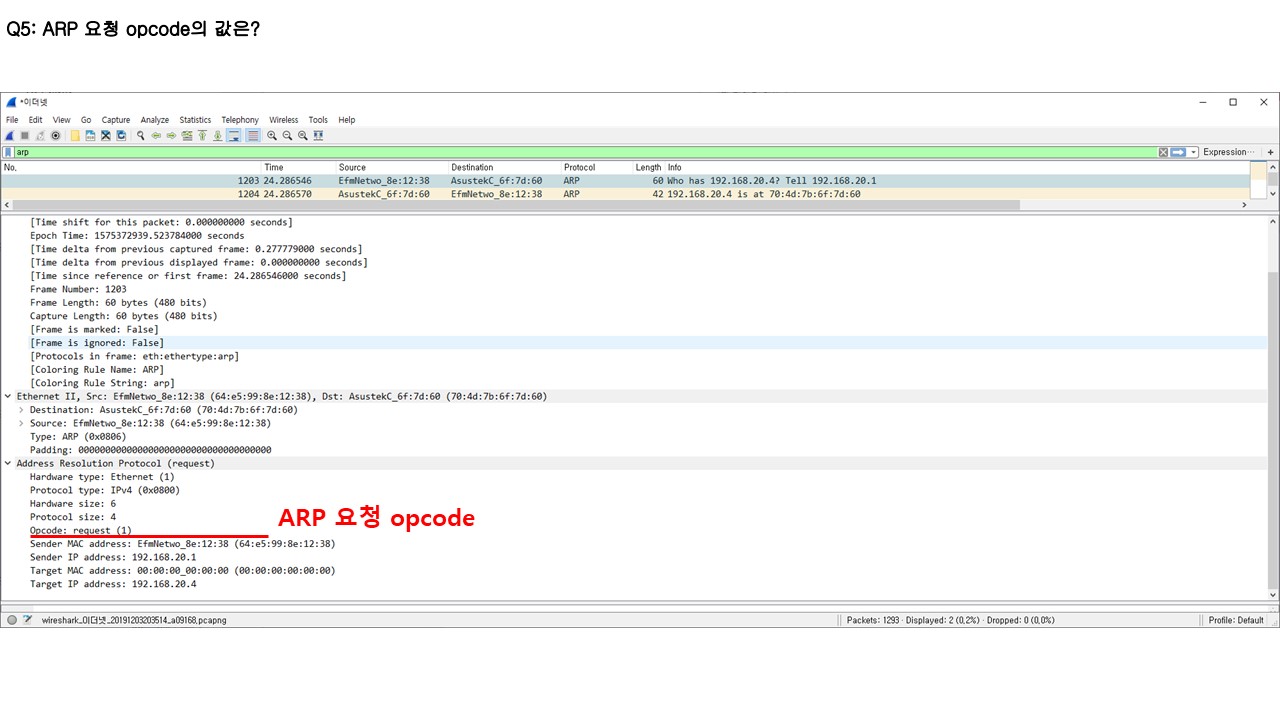The width and height of the screenshot is (1280, 720).
Task: Toggle auto-scroll during live capture
Action: tap(233, 135)
